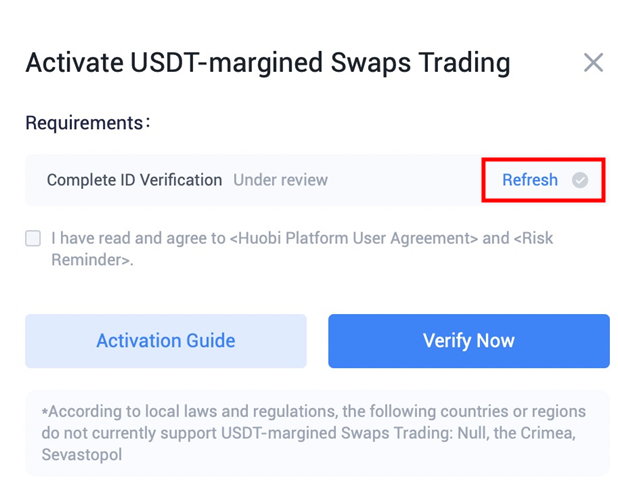Click the ID verification requirement row background

click(x=316, y=180)
